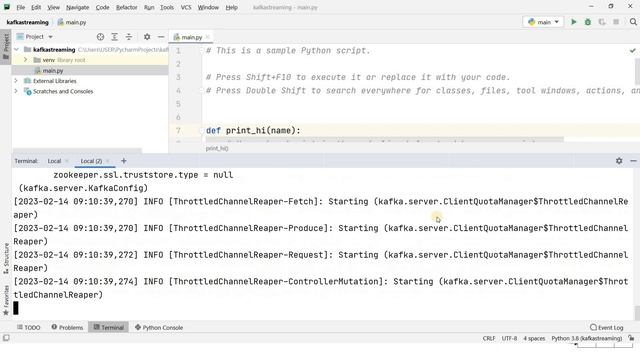Open the Code menu
The height and width of the screenshot is (360, 640).
102,7
